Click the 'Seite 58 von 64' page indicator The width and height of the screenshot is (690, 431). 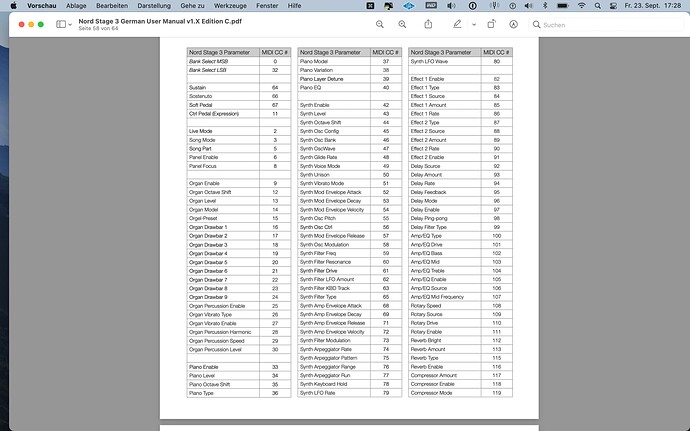(99, 29)
